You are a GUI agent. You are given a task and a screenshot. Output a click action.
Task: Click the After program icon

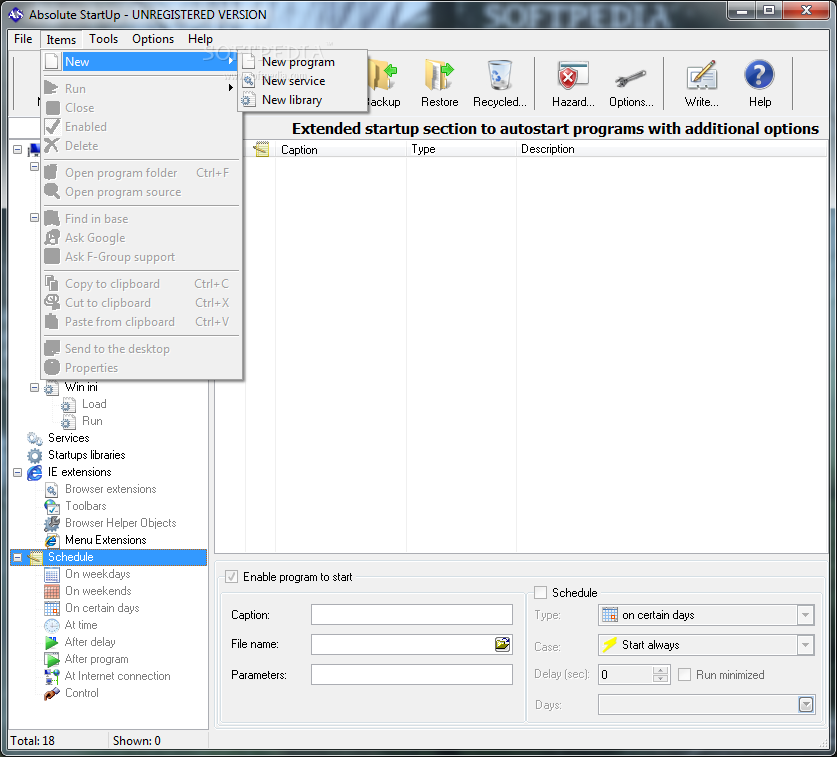click(52, 659)
